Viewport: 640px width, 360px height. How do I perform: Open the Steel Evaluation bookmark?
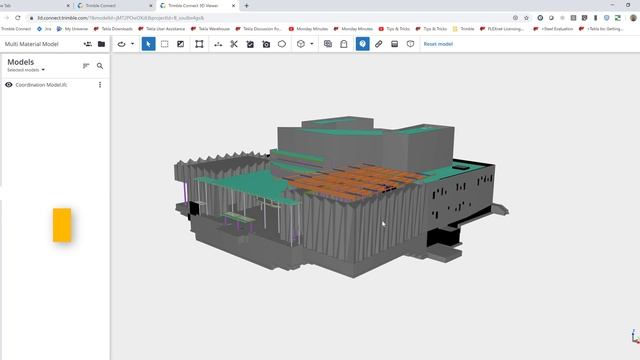pyautogui.click(x=553, y=29)
